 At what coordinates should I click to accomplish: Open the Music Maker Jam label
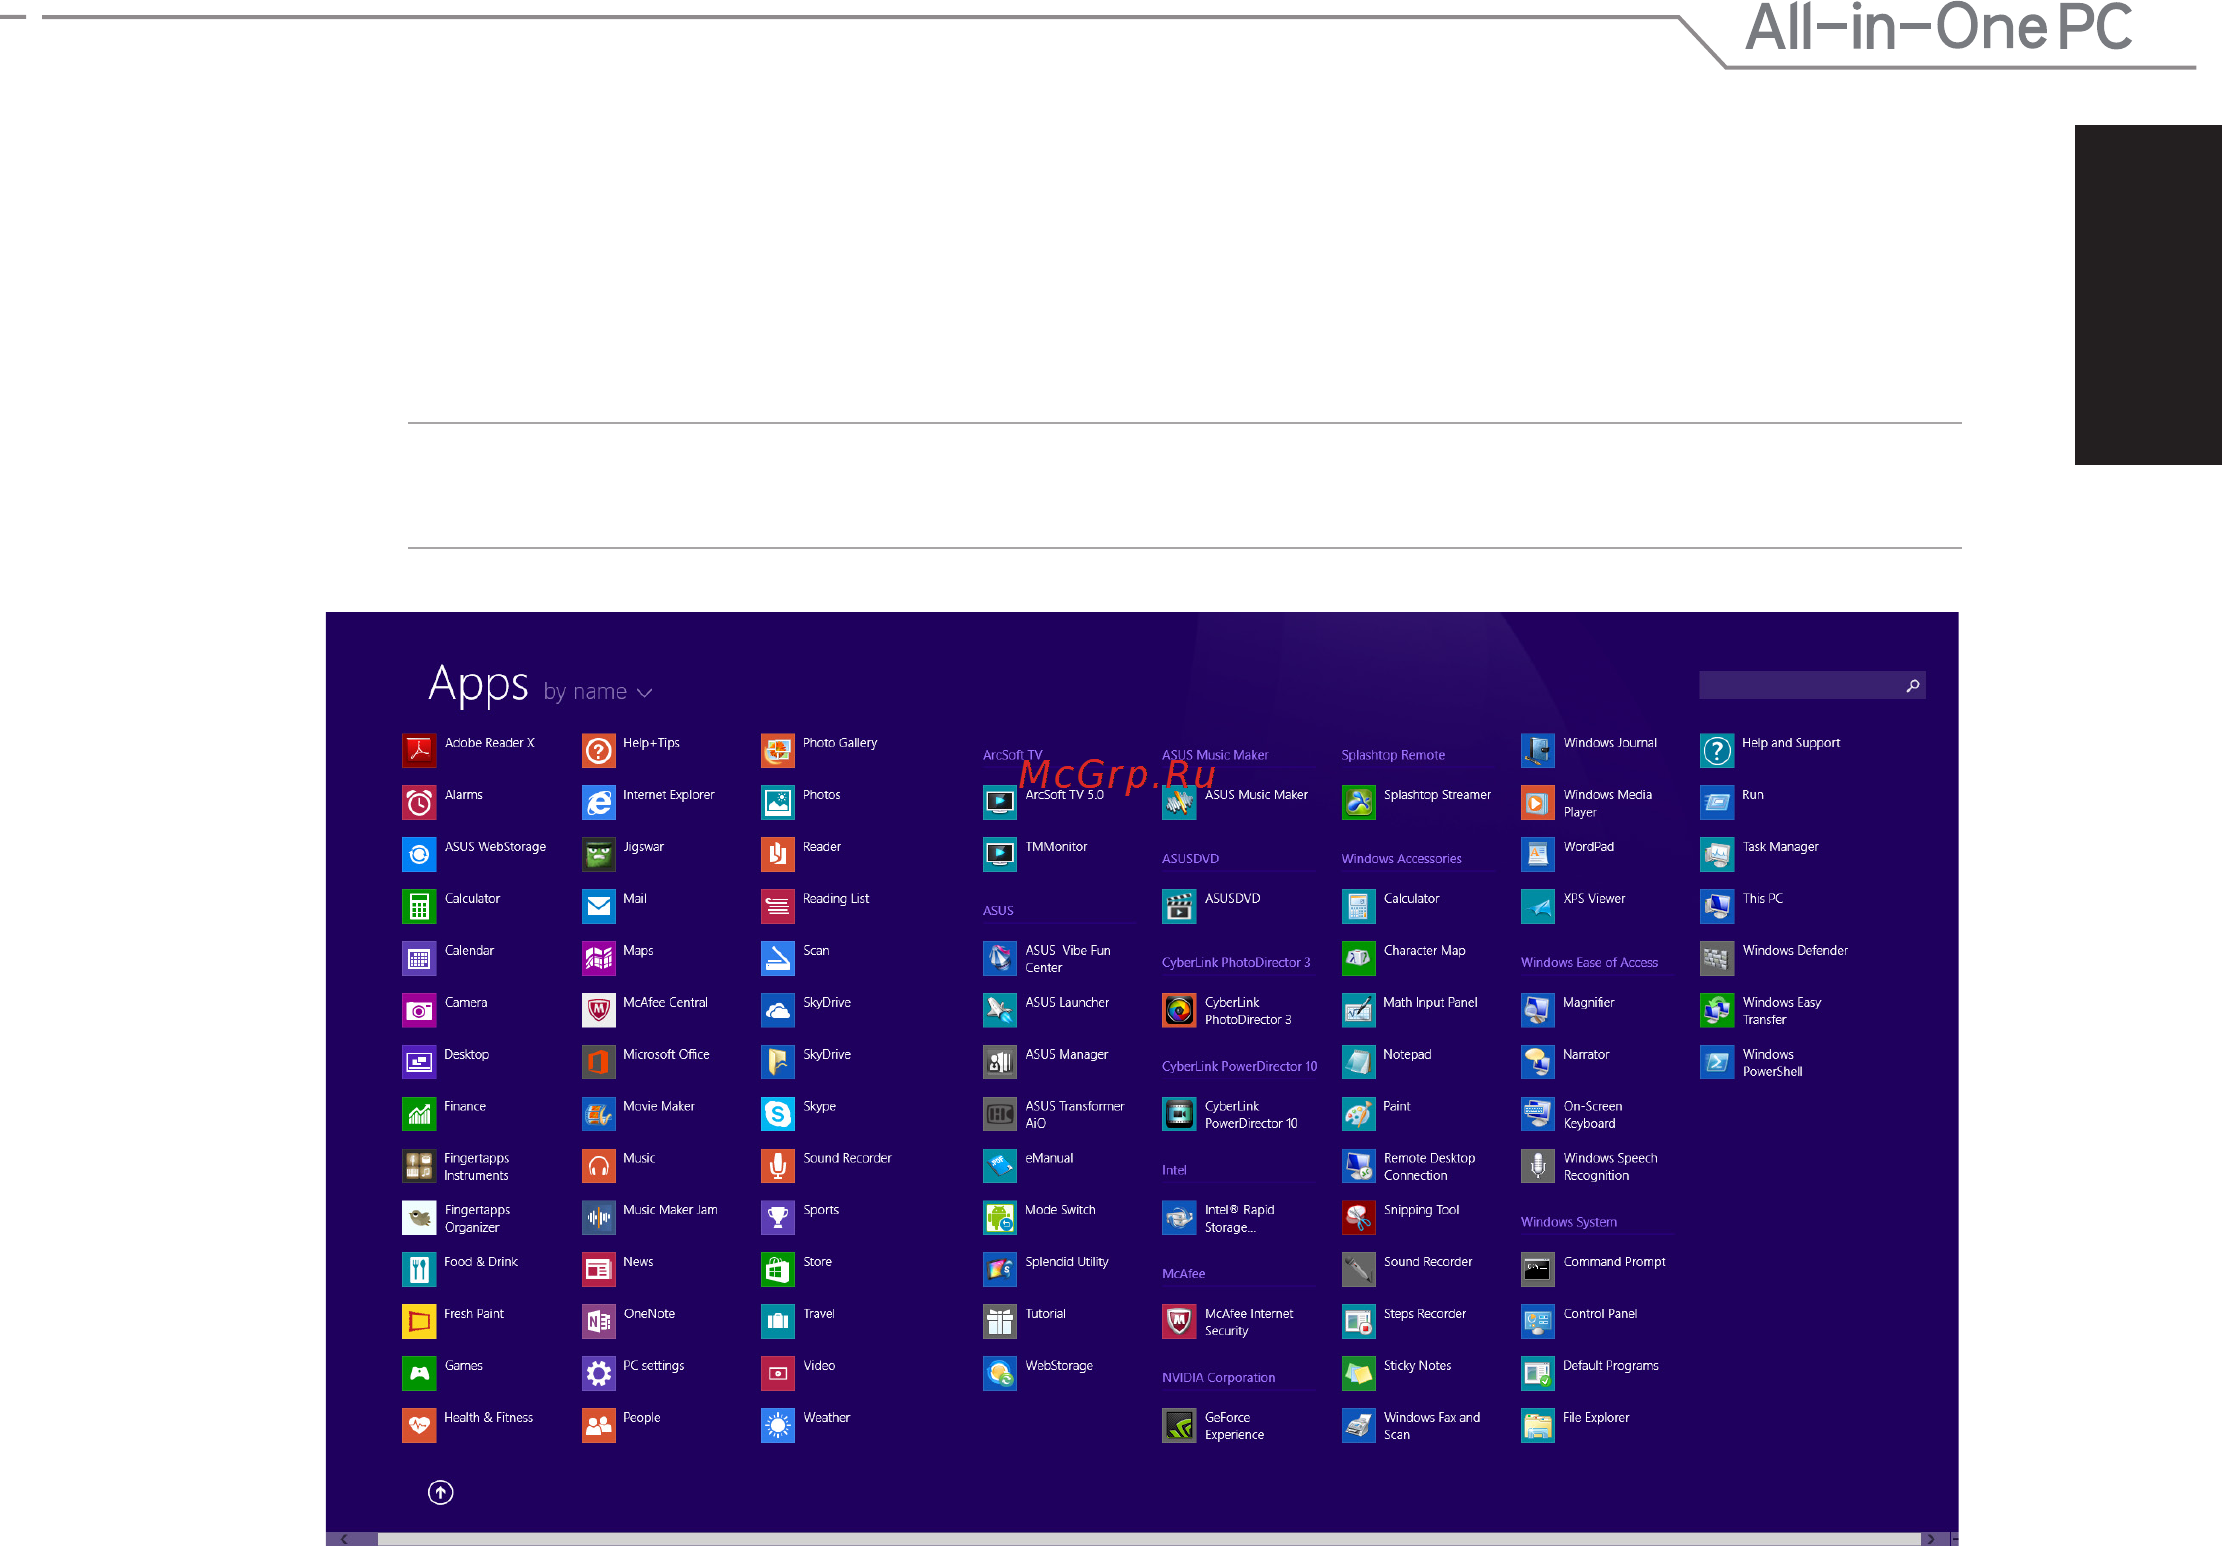[670, 1209]
